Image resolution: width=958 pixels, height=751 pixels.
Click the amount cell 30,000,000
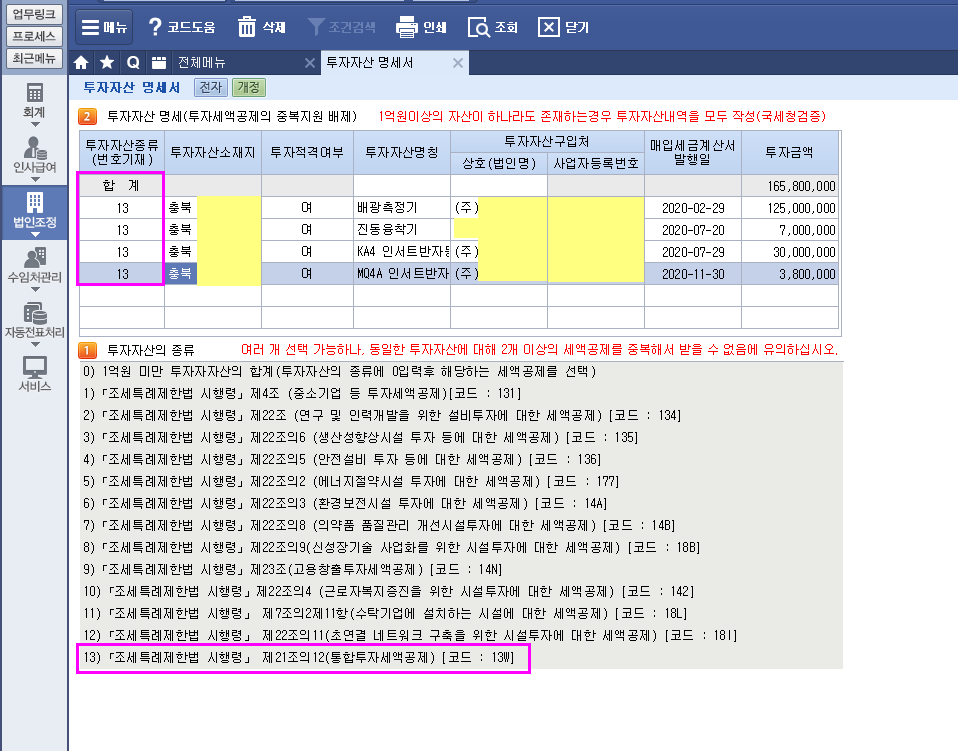[x=789, y=252]
